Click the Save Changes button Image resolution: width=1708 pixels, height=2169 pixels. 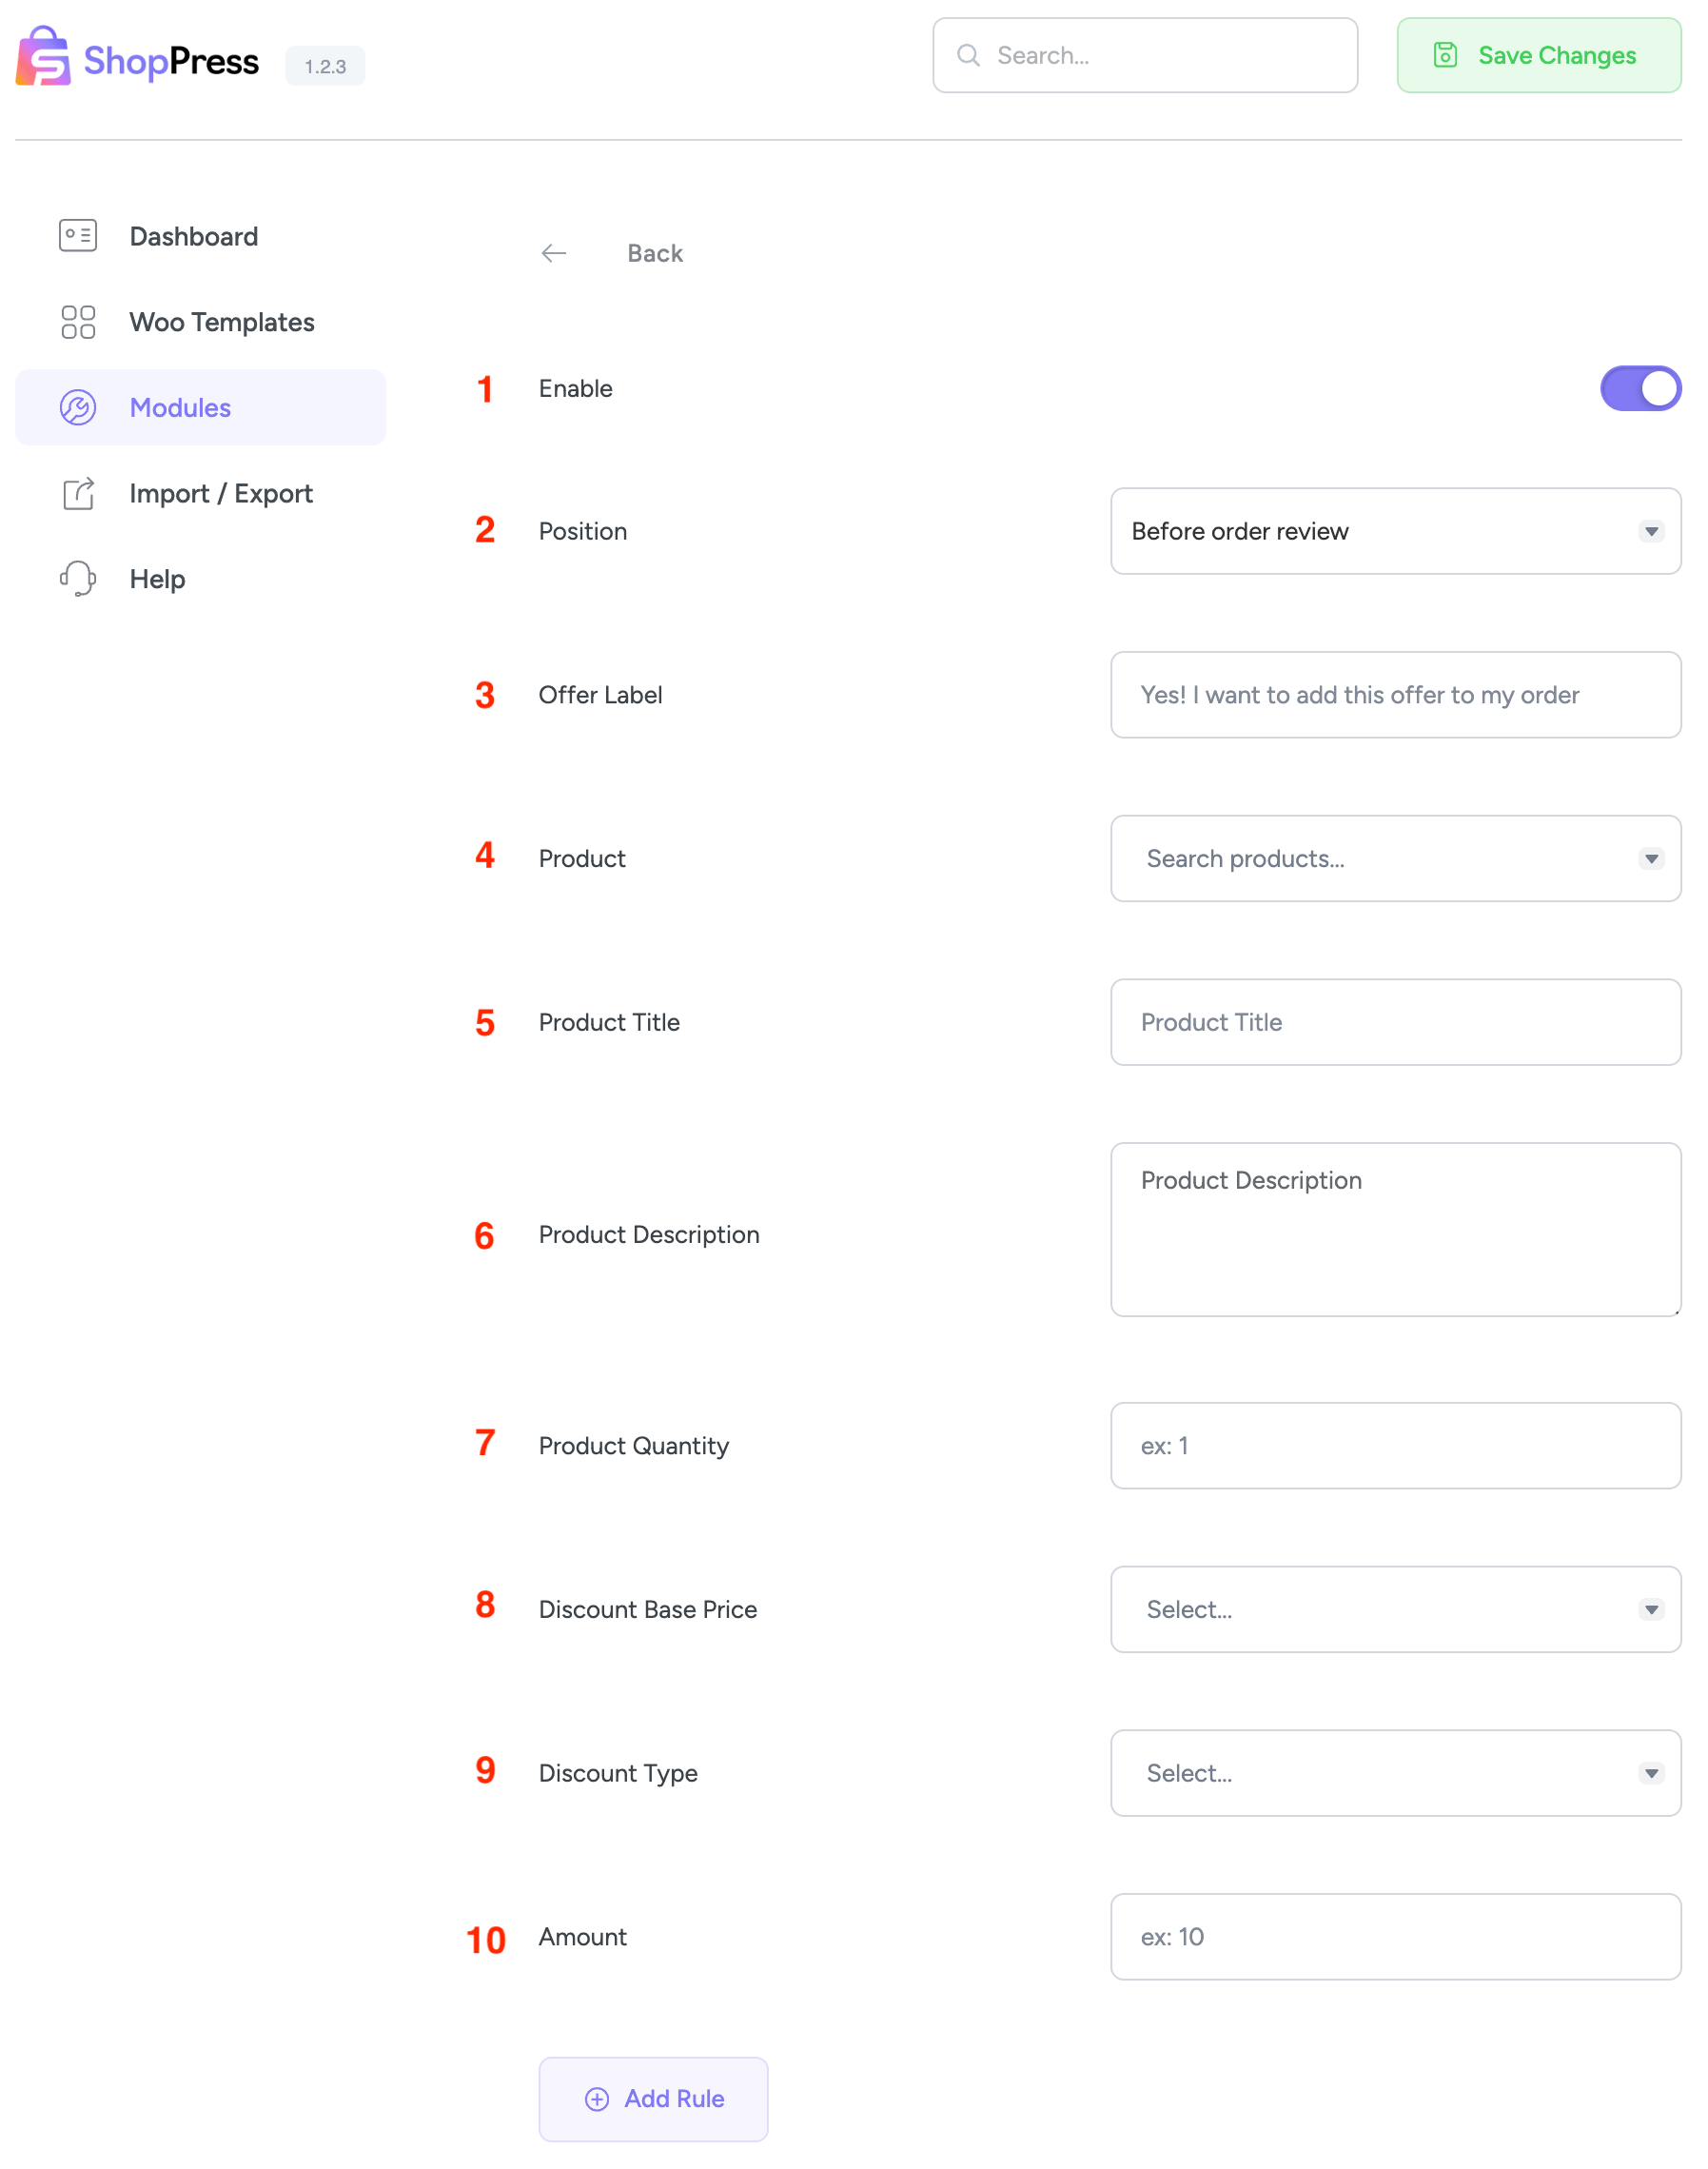pyautogui.click(x=1538, y=56)
